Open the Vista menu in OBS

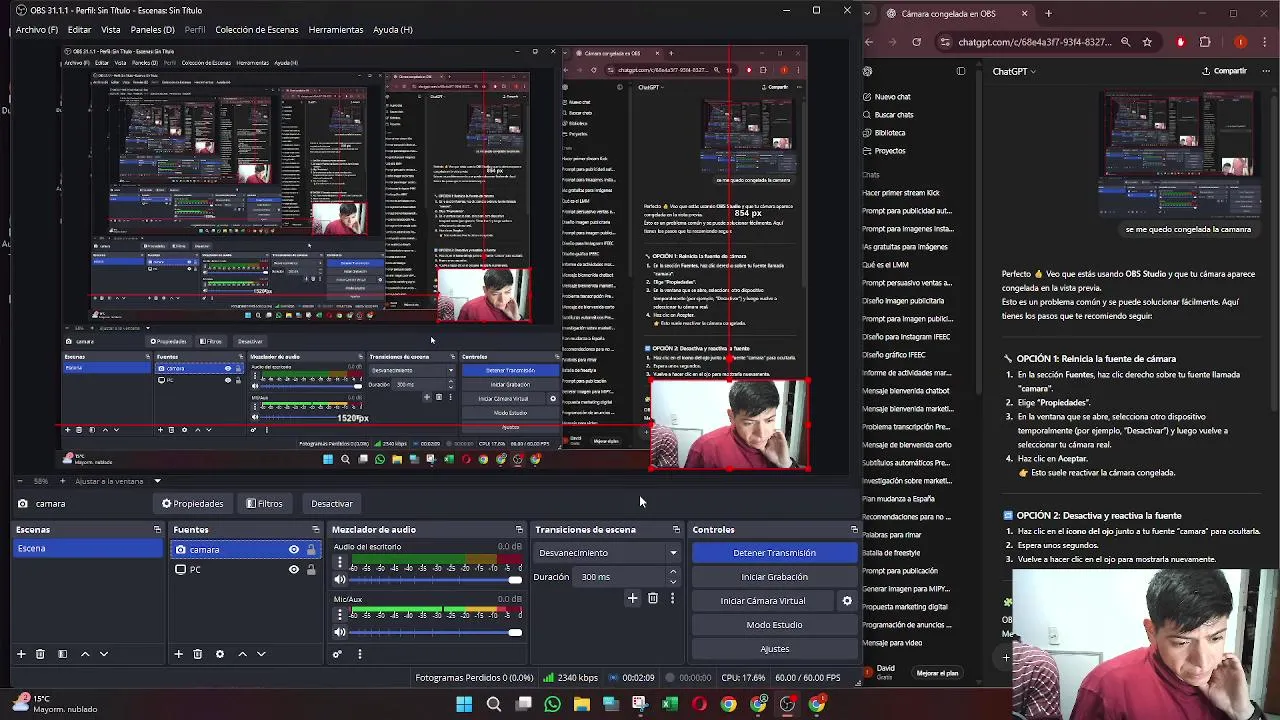pos(110,29)
